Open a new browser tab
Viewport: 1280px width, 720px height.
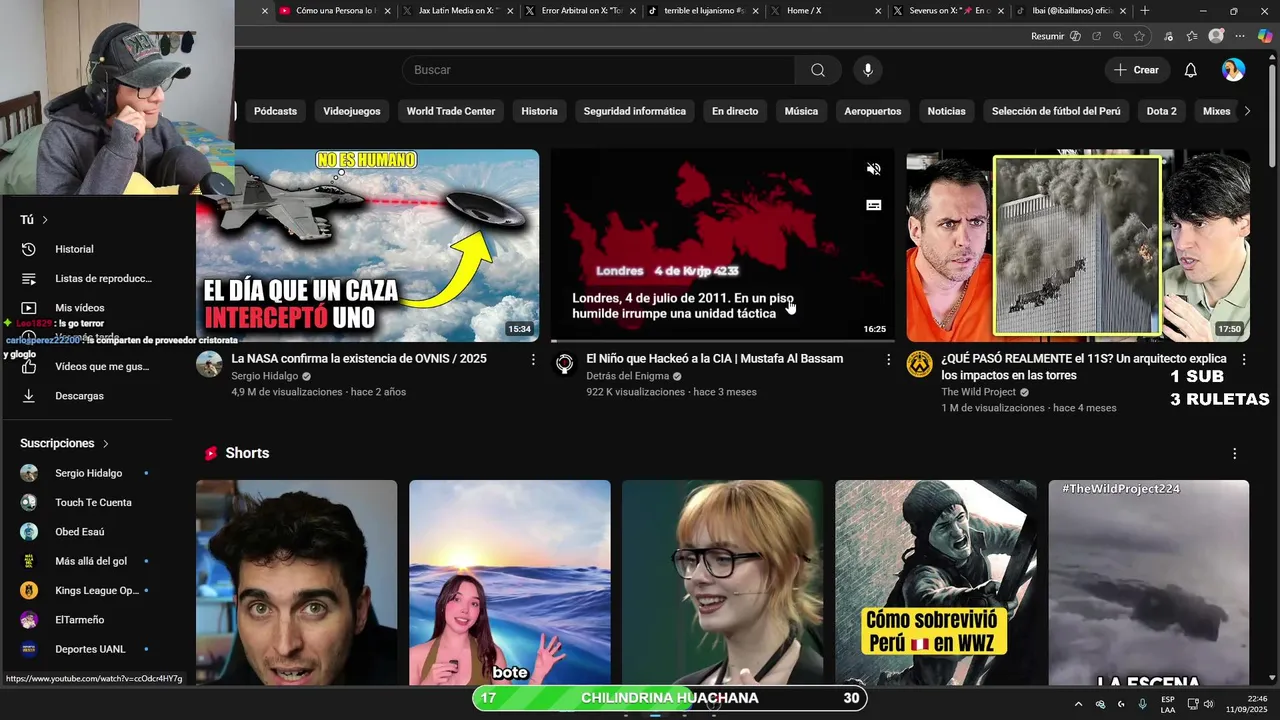[1145, 11]
